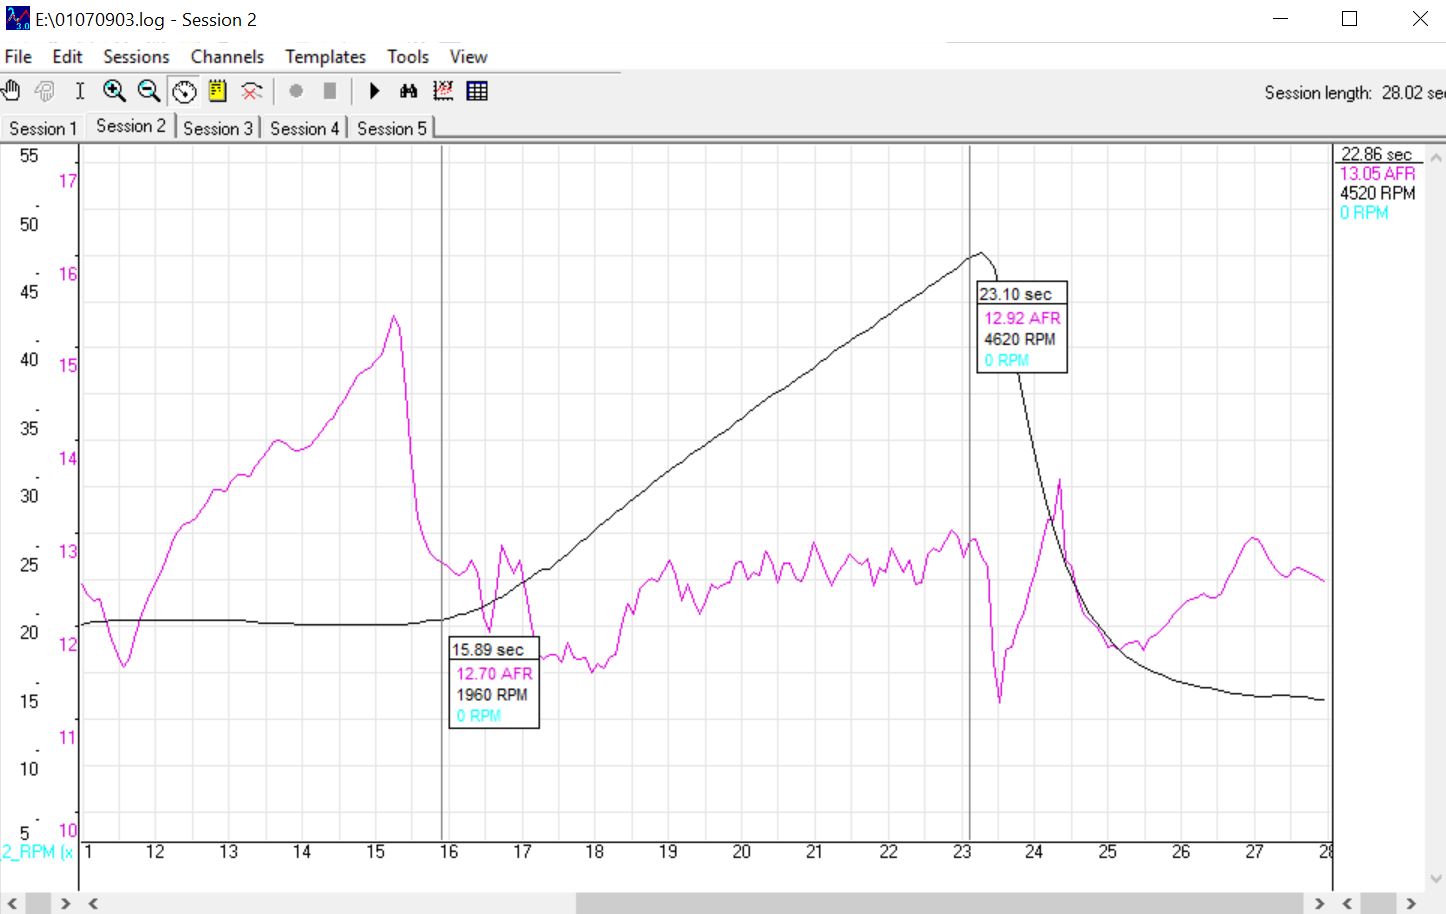
Task: Click the 1960 RPM value in cursor box
Action: coord(491,694)
